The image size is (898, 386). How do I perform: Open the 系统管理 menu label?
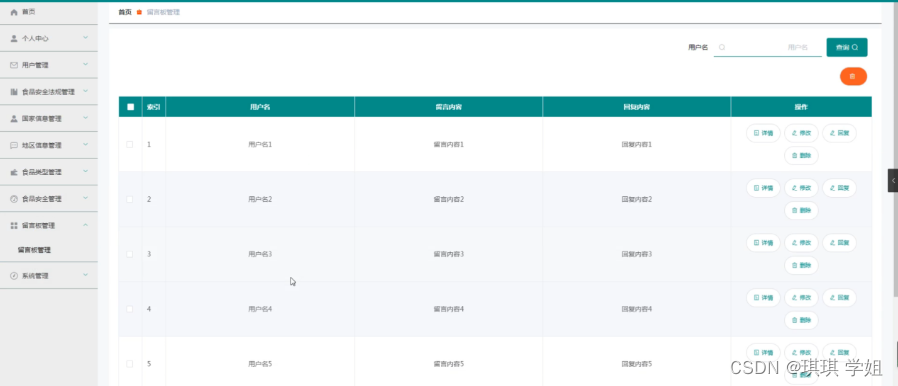click(x=35, y=275)
